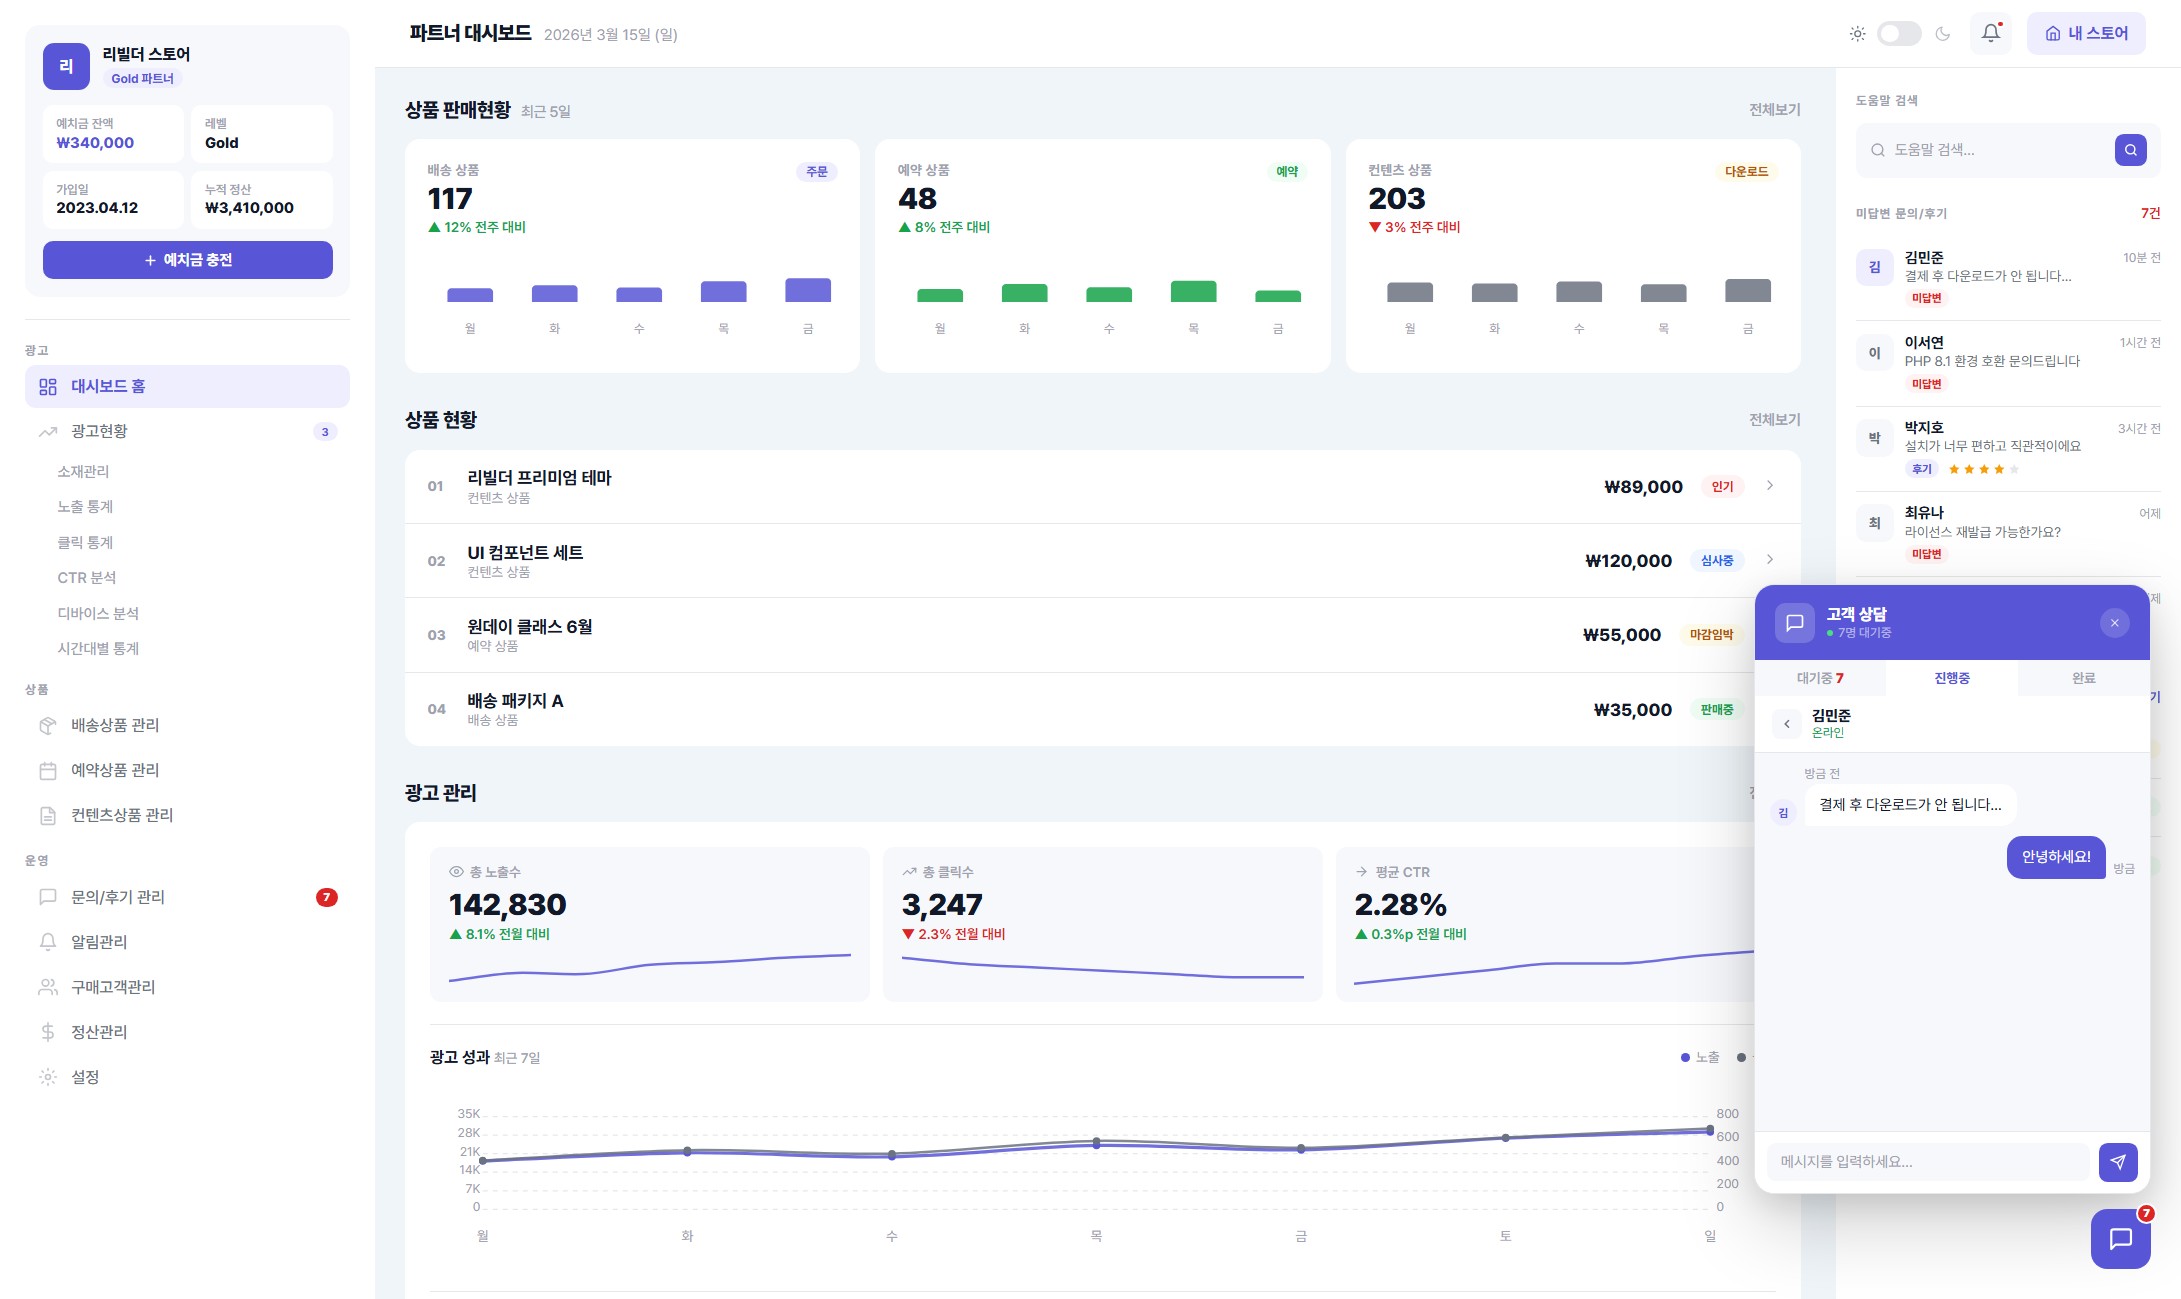The width and height of the screenshot is (2181, 1299).
Task: Toggle the light/dark mode switch
Action: (x=1898, y=33)
